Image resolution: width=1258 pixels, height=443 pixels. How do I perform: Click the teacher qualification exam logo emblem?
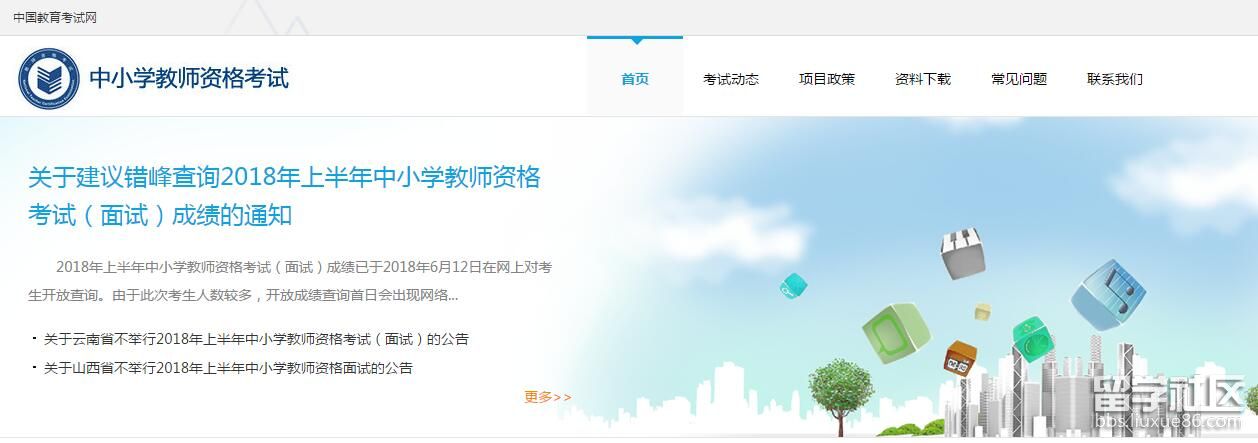tap(47, 79)
